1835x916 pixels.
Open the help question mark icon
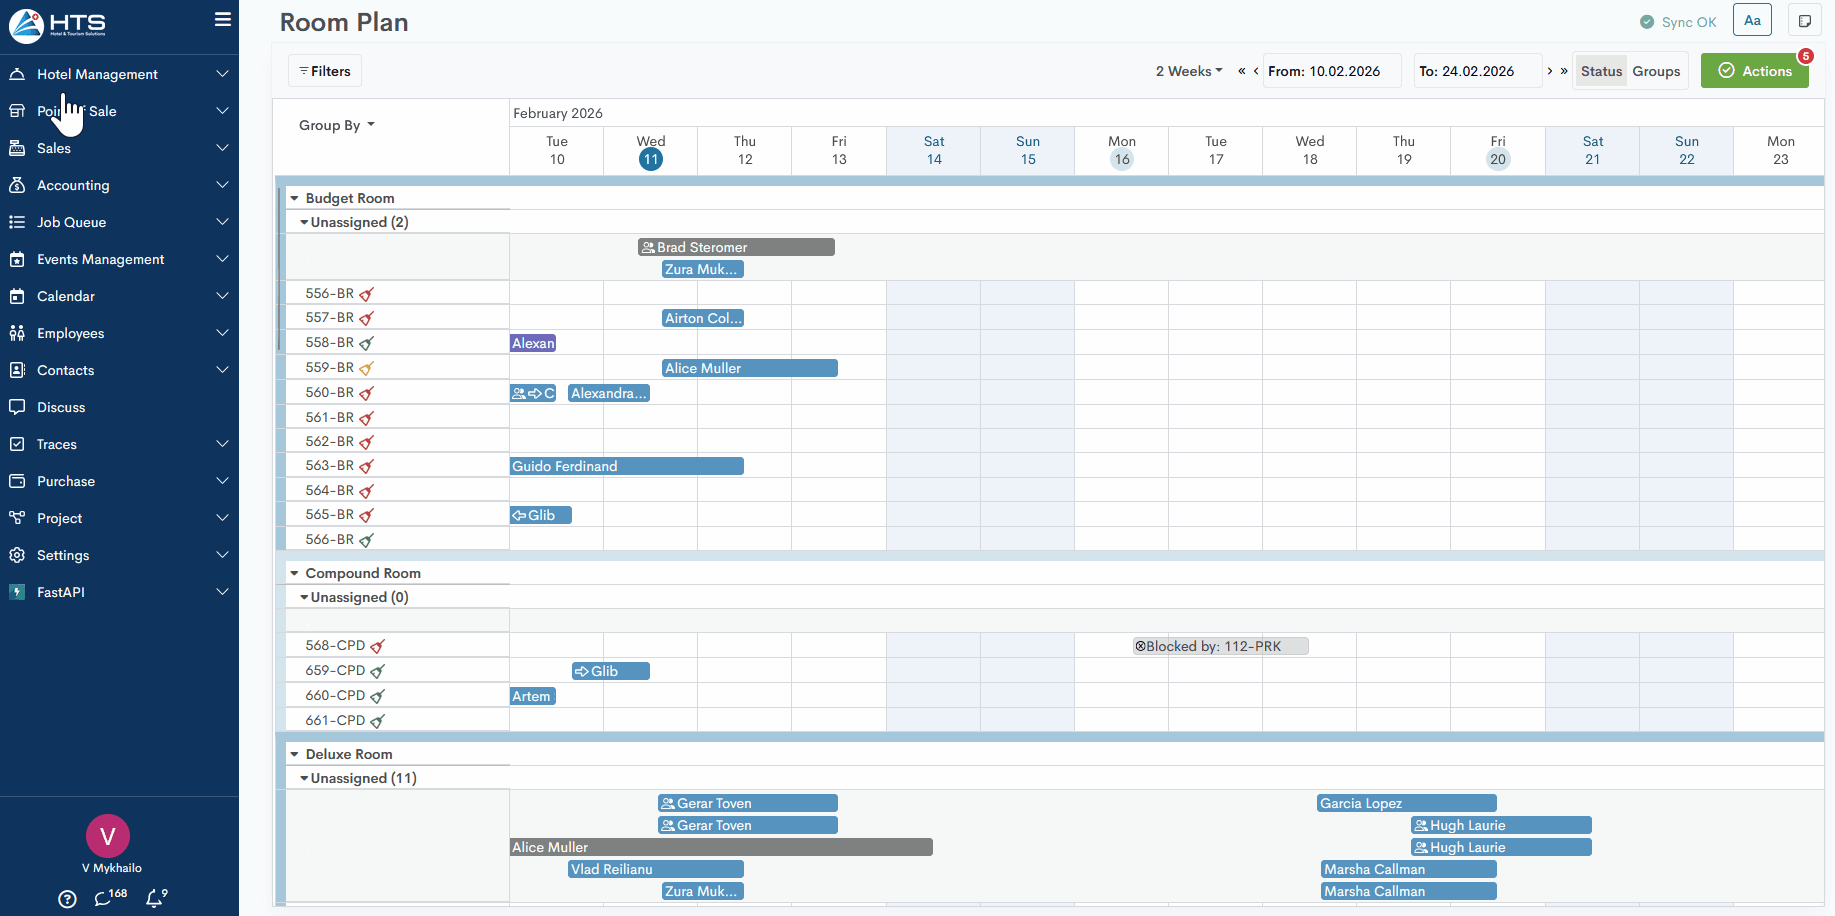(x=67, y=899)
